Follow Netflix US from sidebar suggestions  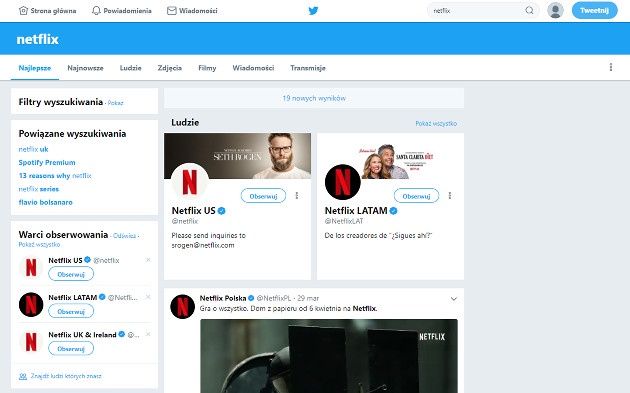(71, 274)
